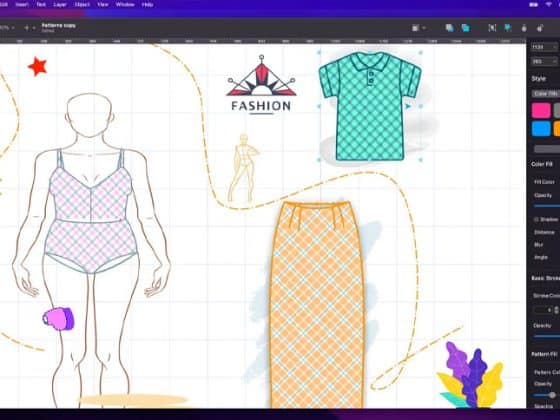Screen dimensions: 560x420
Task: Click the Blur label under Shadow
Action: point(538,245)
